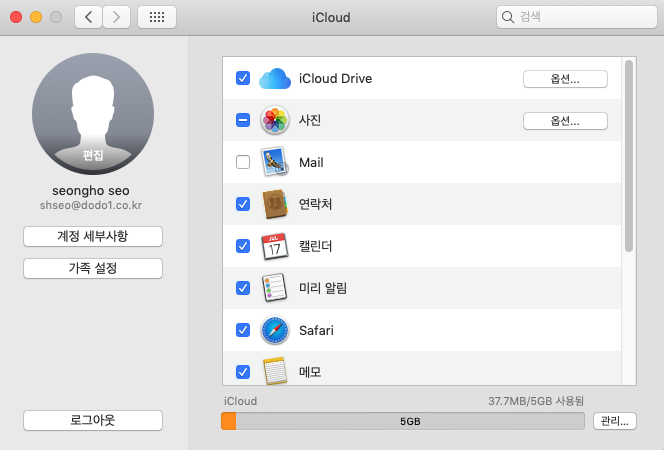Click the Safari compass icon
This screenshot has height=450, width=664.
click(x=275, y=330)
